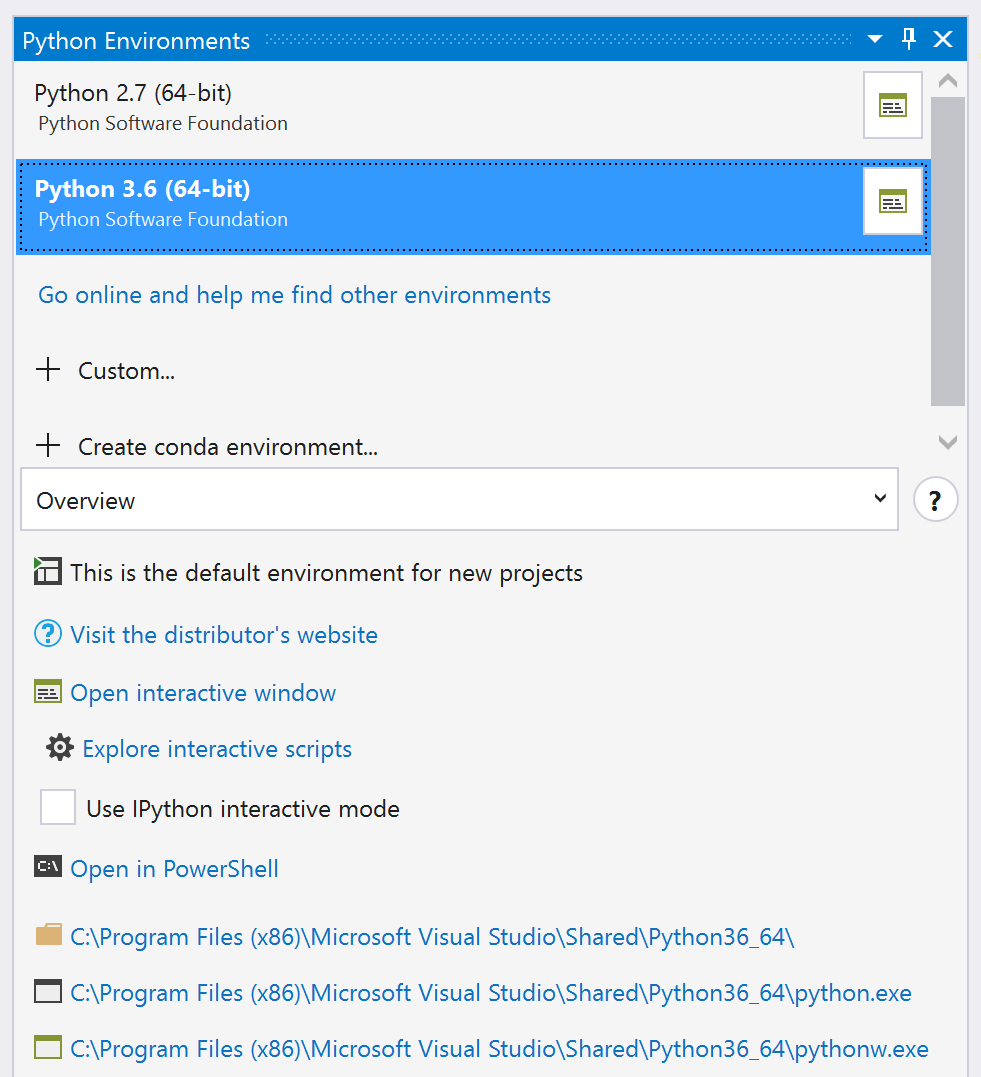Click the help button next to Overview
981x1077 pixels.
935,498
